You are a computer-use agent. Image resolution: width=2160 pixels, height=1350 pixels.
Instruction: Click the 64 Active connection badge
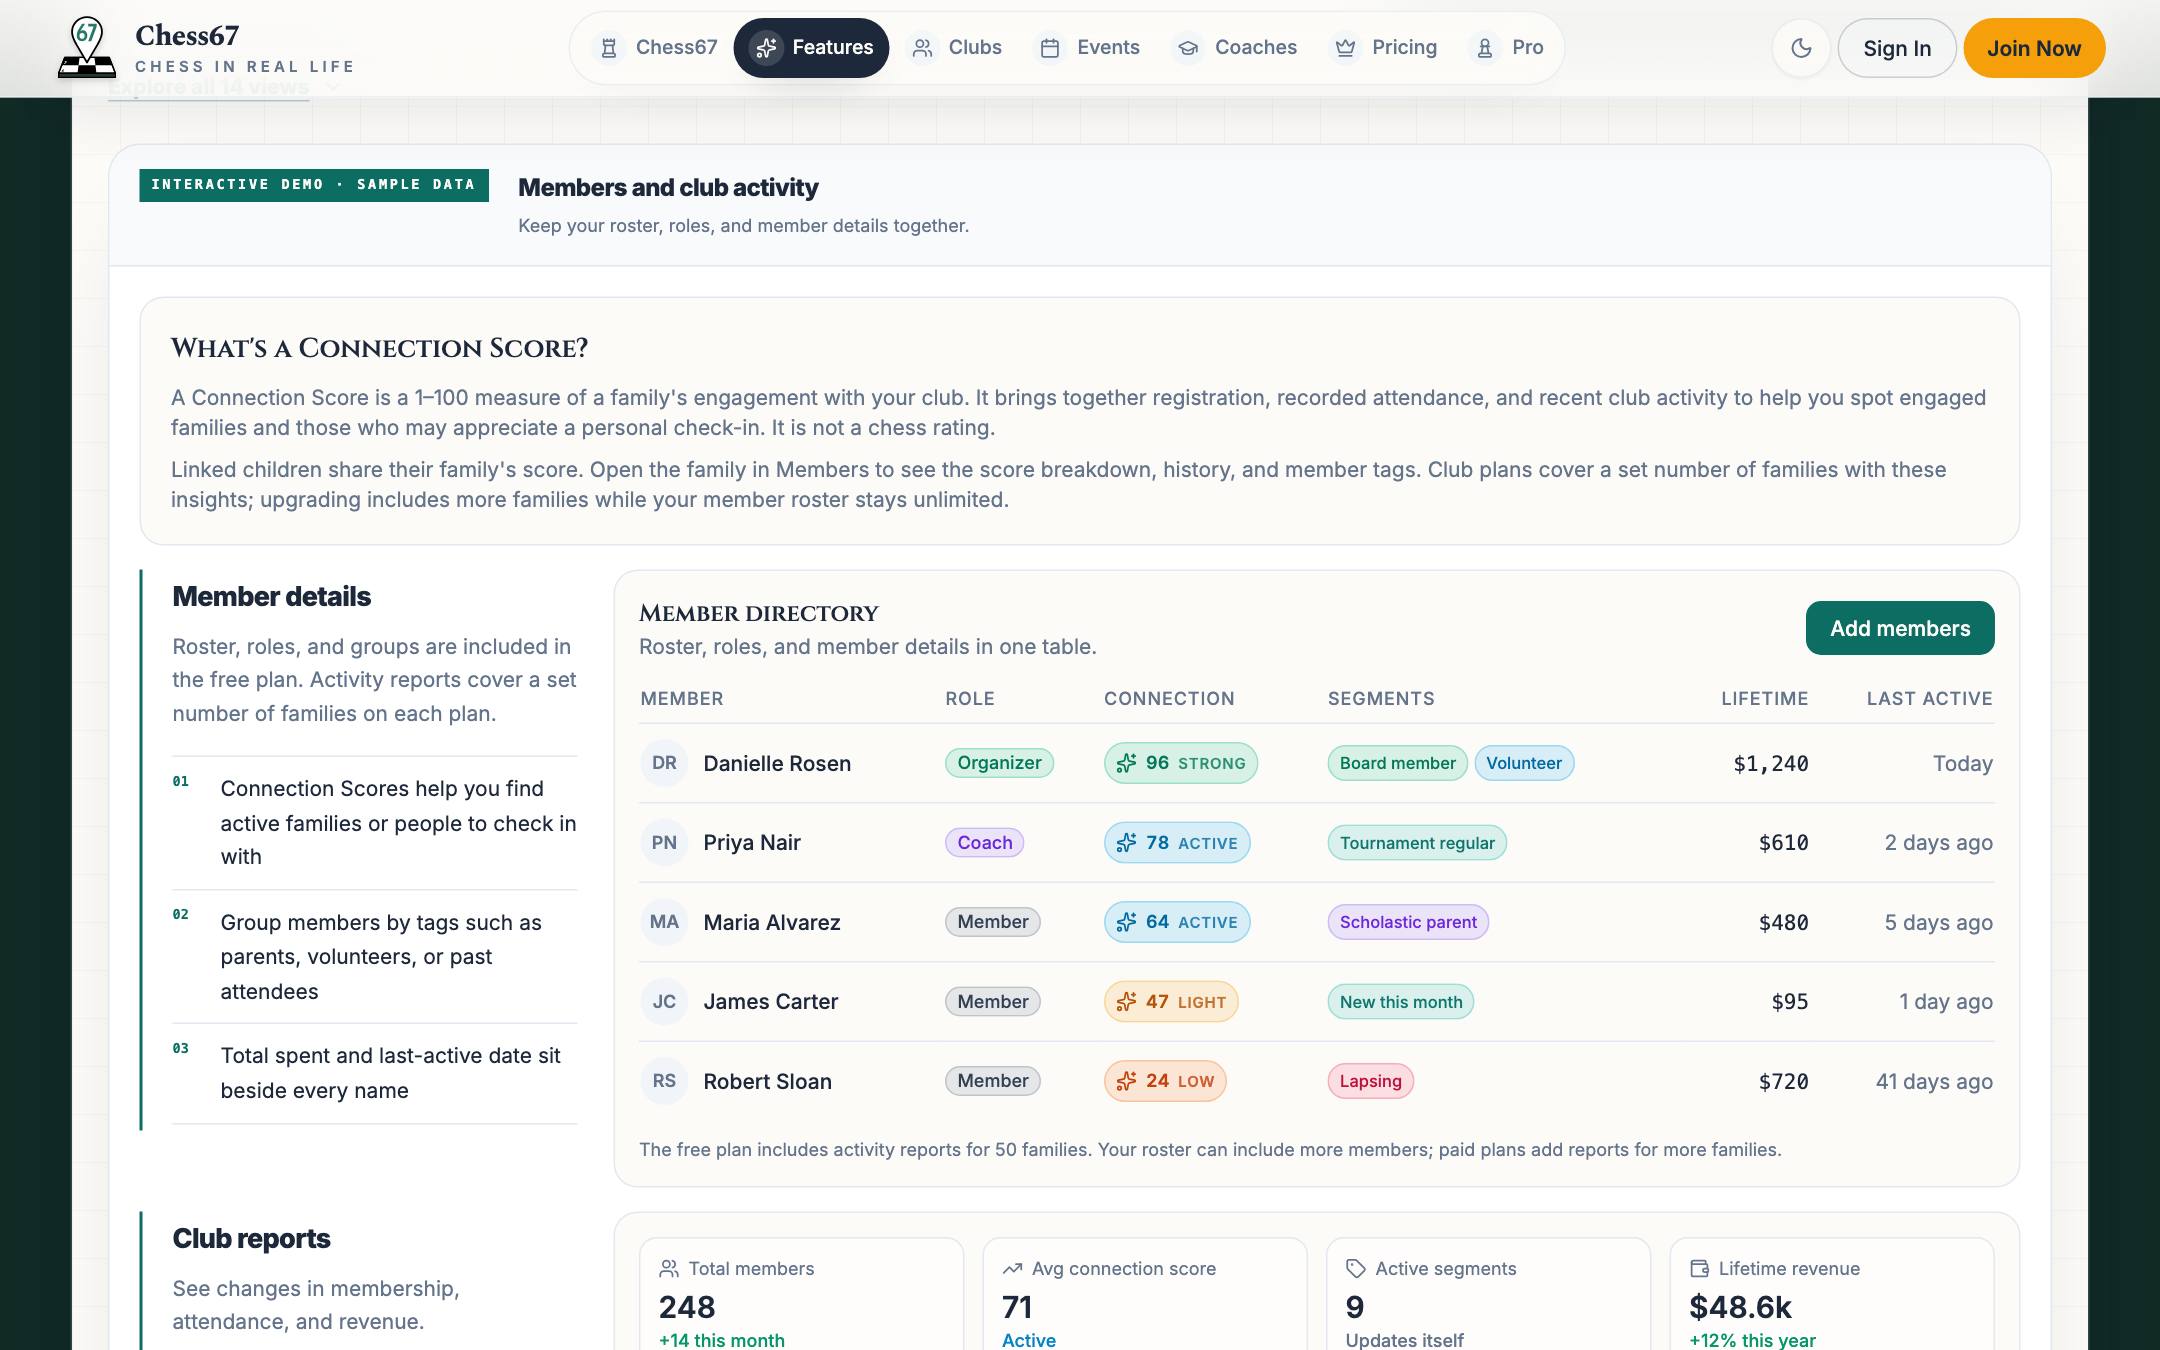(x=1177, y=922)
